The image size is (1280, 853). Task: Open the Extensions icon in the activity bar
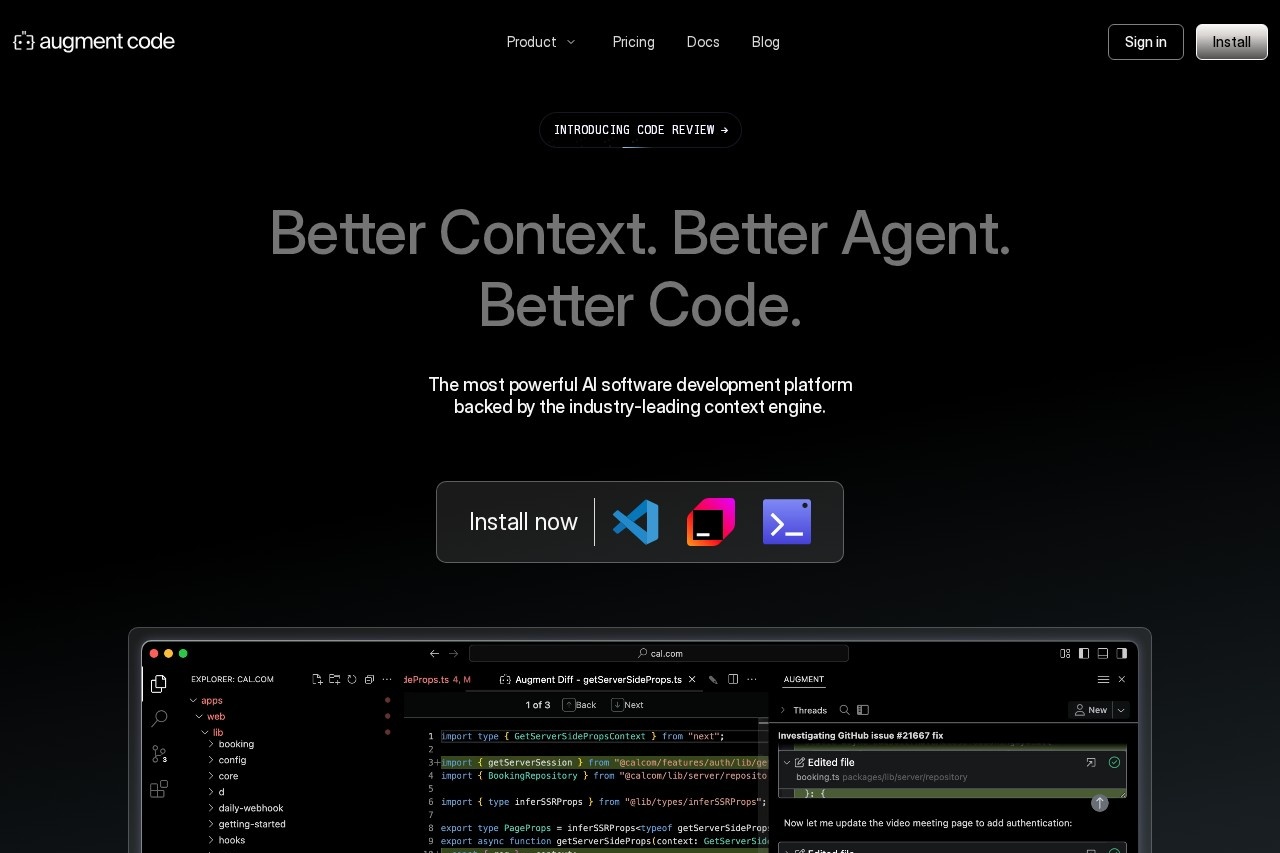pos(156,790)
